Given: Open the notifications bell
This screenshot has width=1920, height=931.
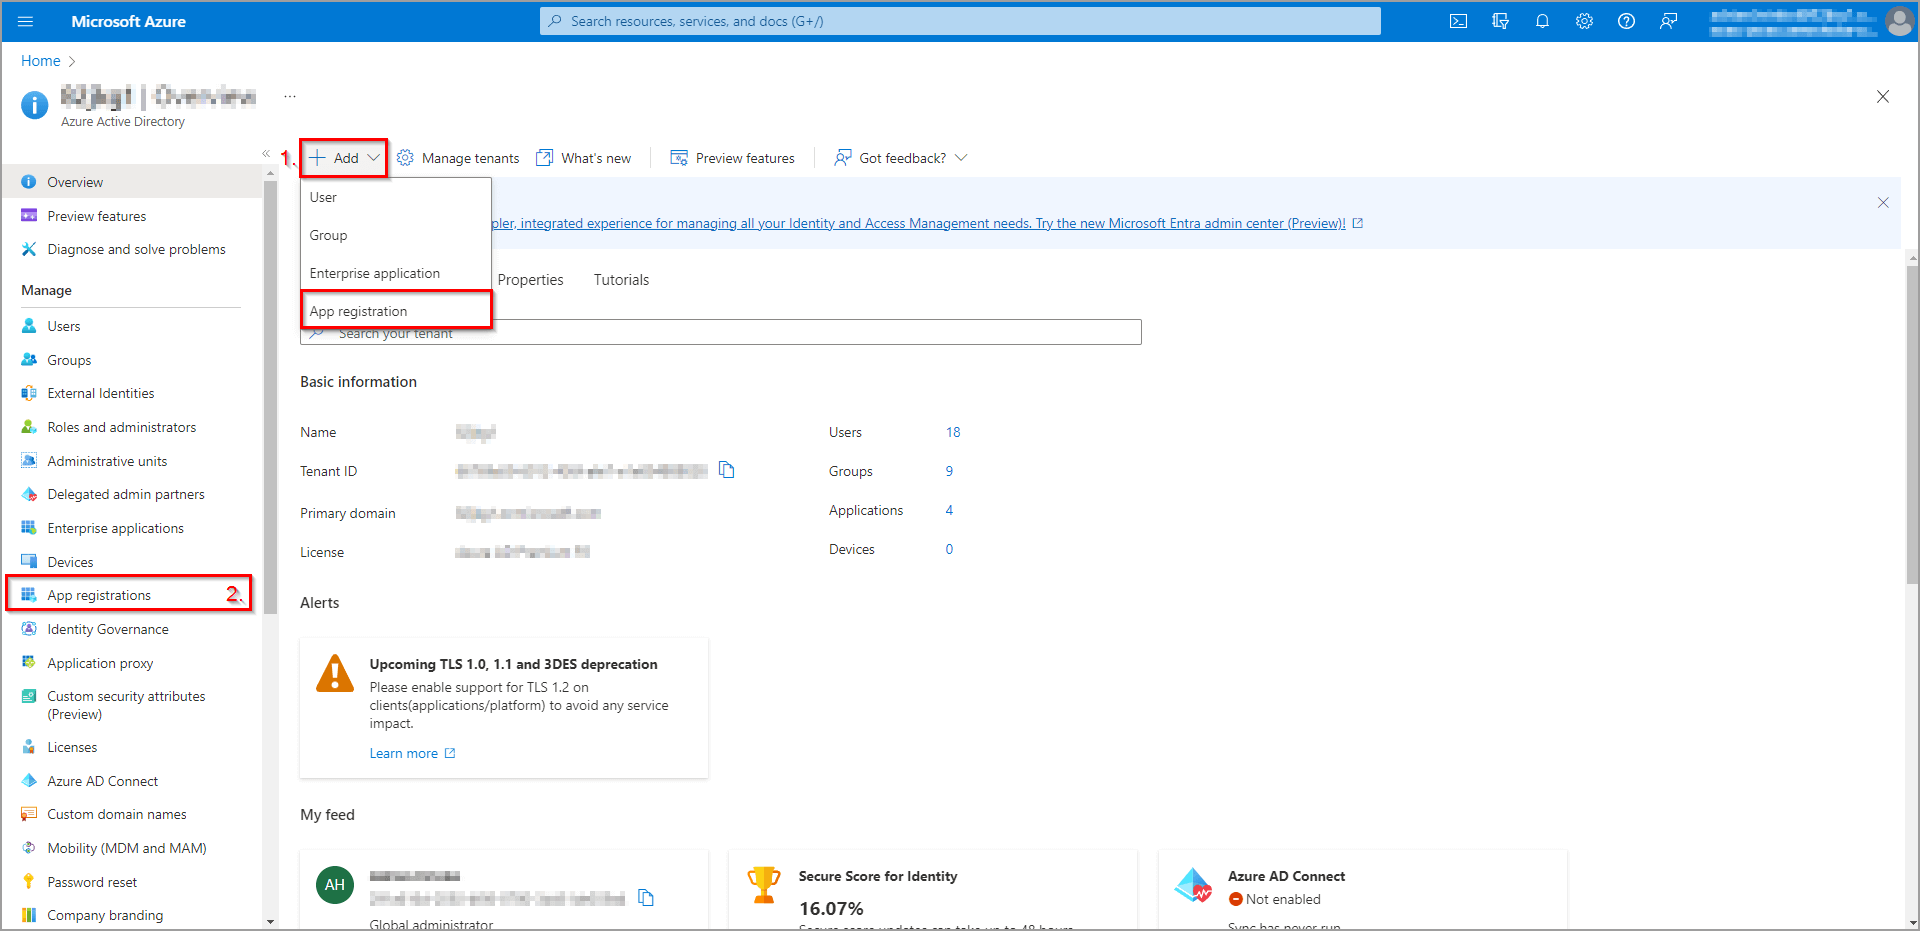Looking at the screenshot, I should point(1542,21).
